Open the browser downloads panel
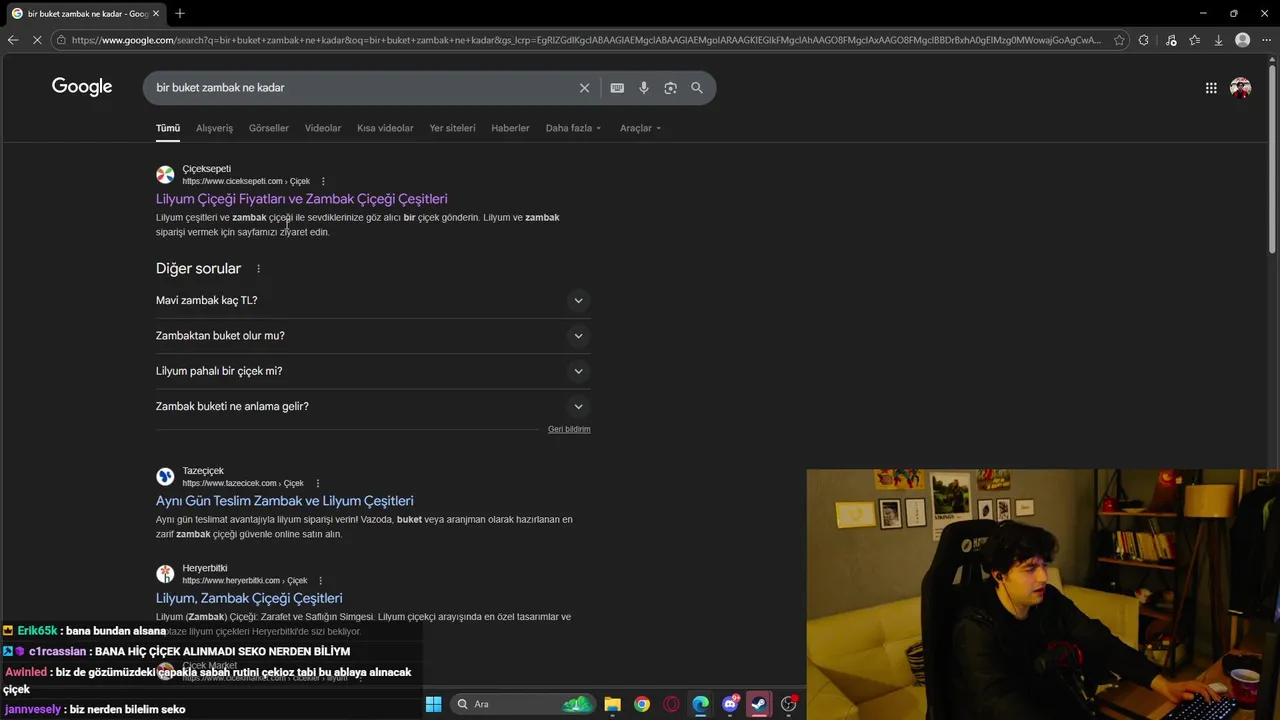This screenshot has height=720, width=1280. click(x=1218, y=40)
